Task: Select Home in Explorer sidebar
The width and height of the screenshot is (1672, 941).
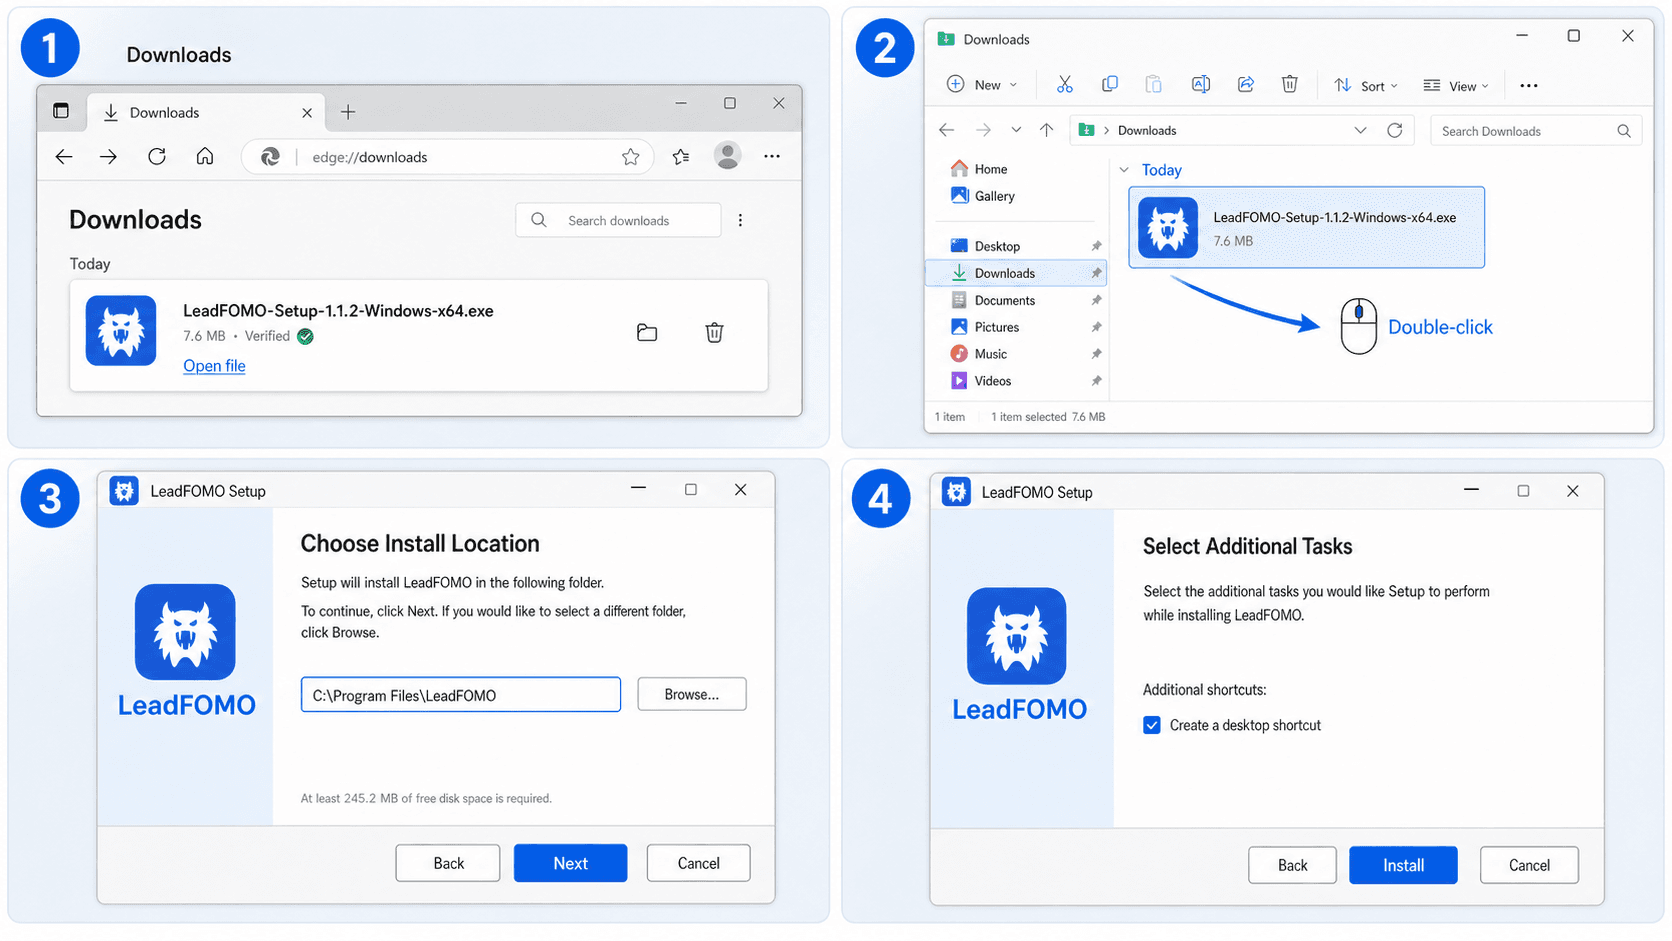Action: (990, 169)
